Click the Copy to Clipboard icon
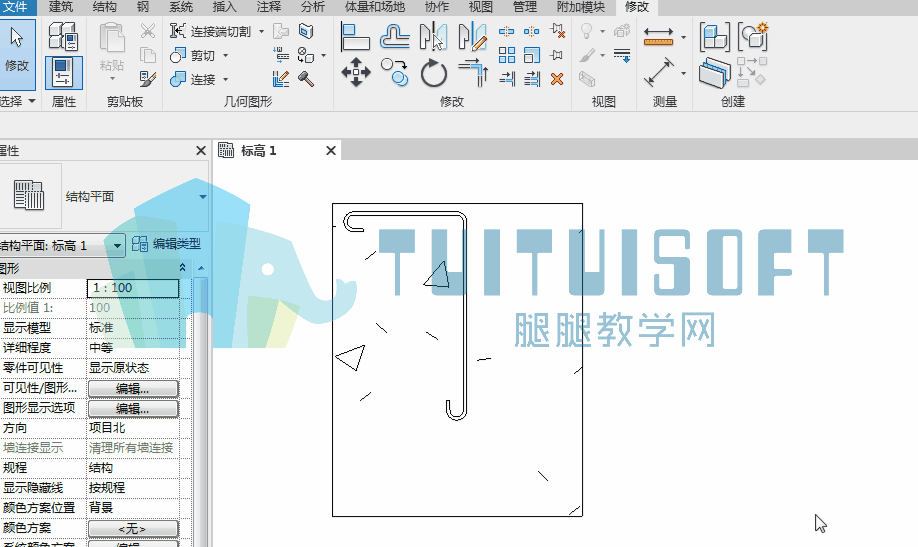The height and width of the screenshot is (547, 918). point(148,55)
